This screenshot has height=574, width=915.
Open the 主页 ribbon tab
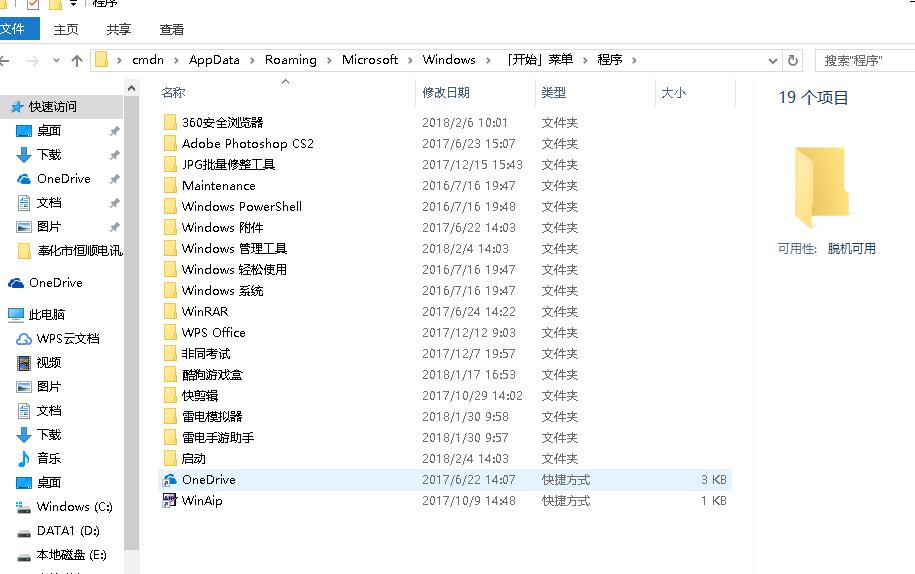pyautogui.click(x=65, y=29)
